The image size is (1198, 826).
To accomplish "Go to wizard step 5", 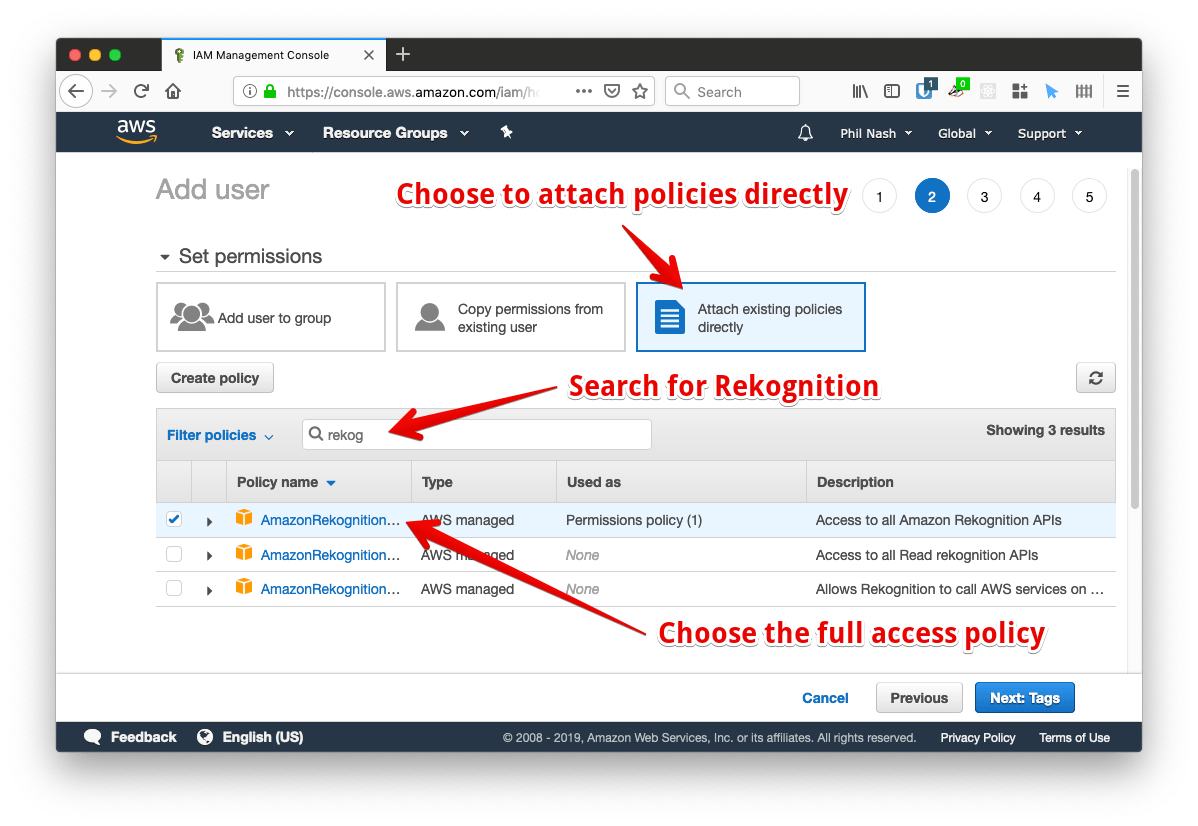I will [1089, 196].
